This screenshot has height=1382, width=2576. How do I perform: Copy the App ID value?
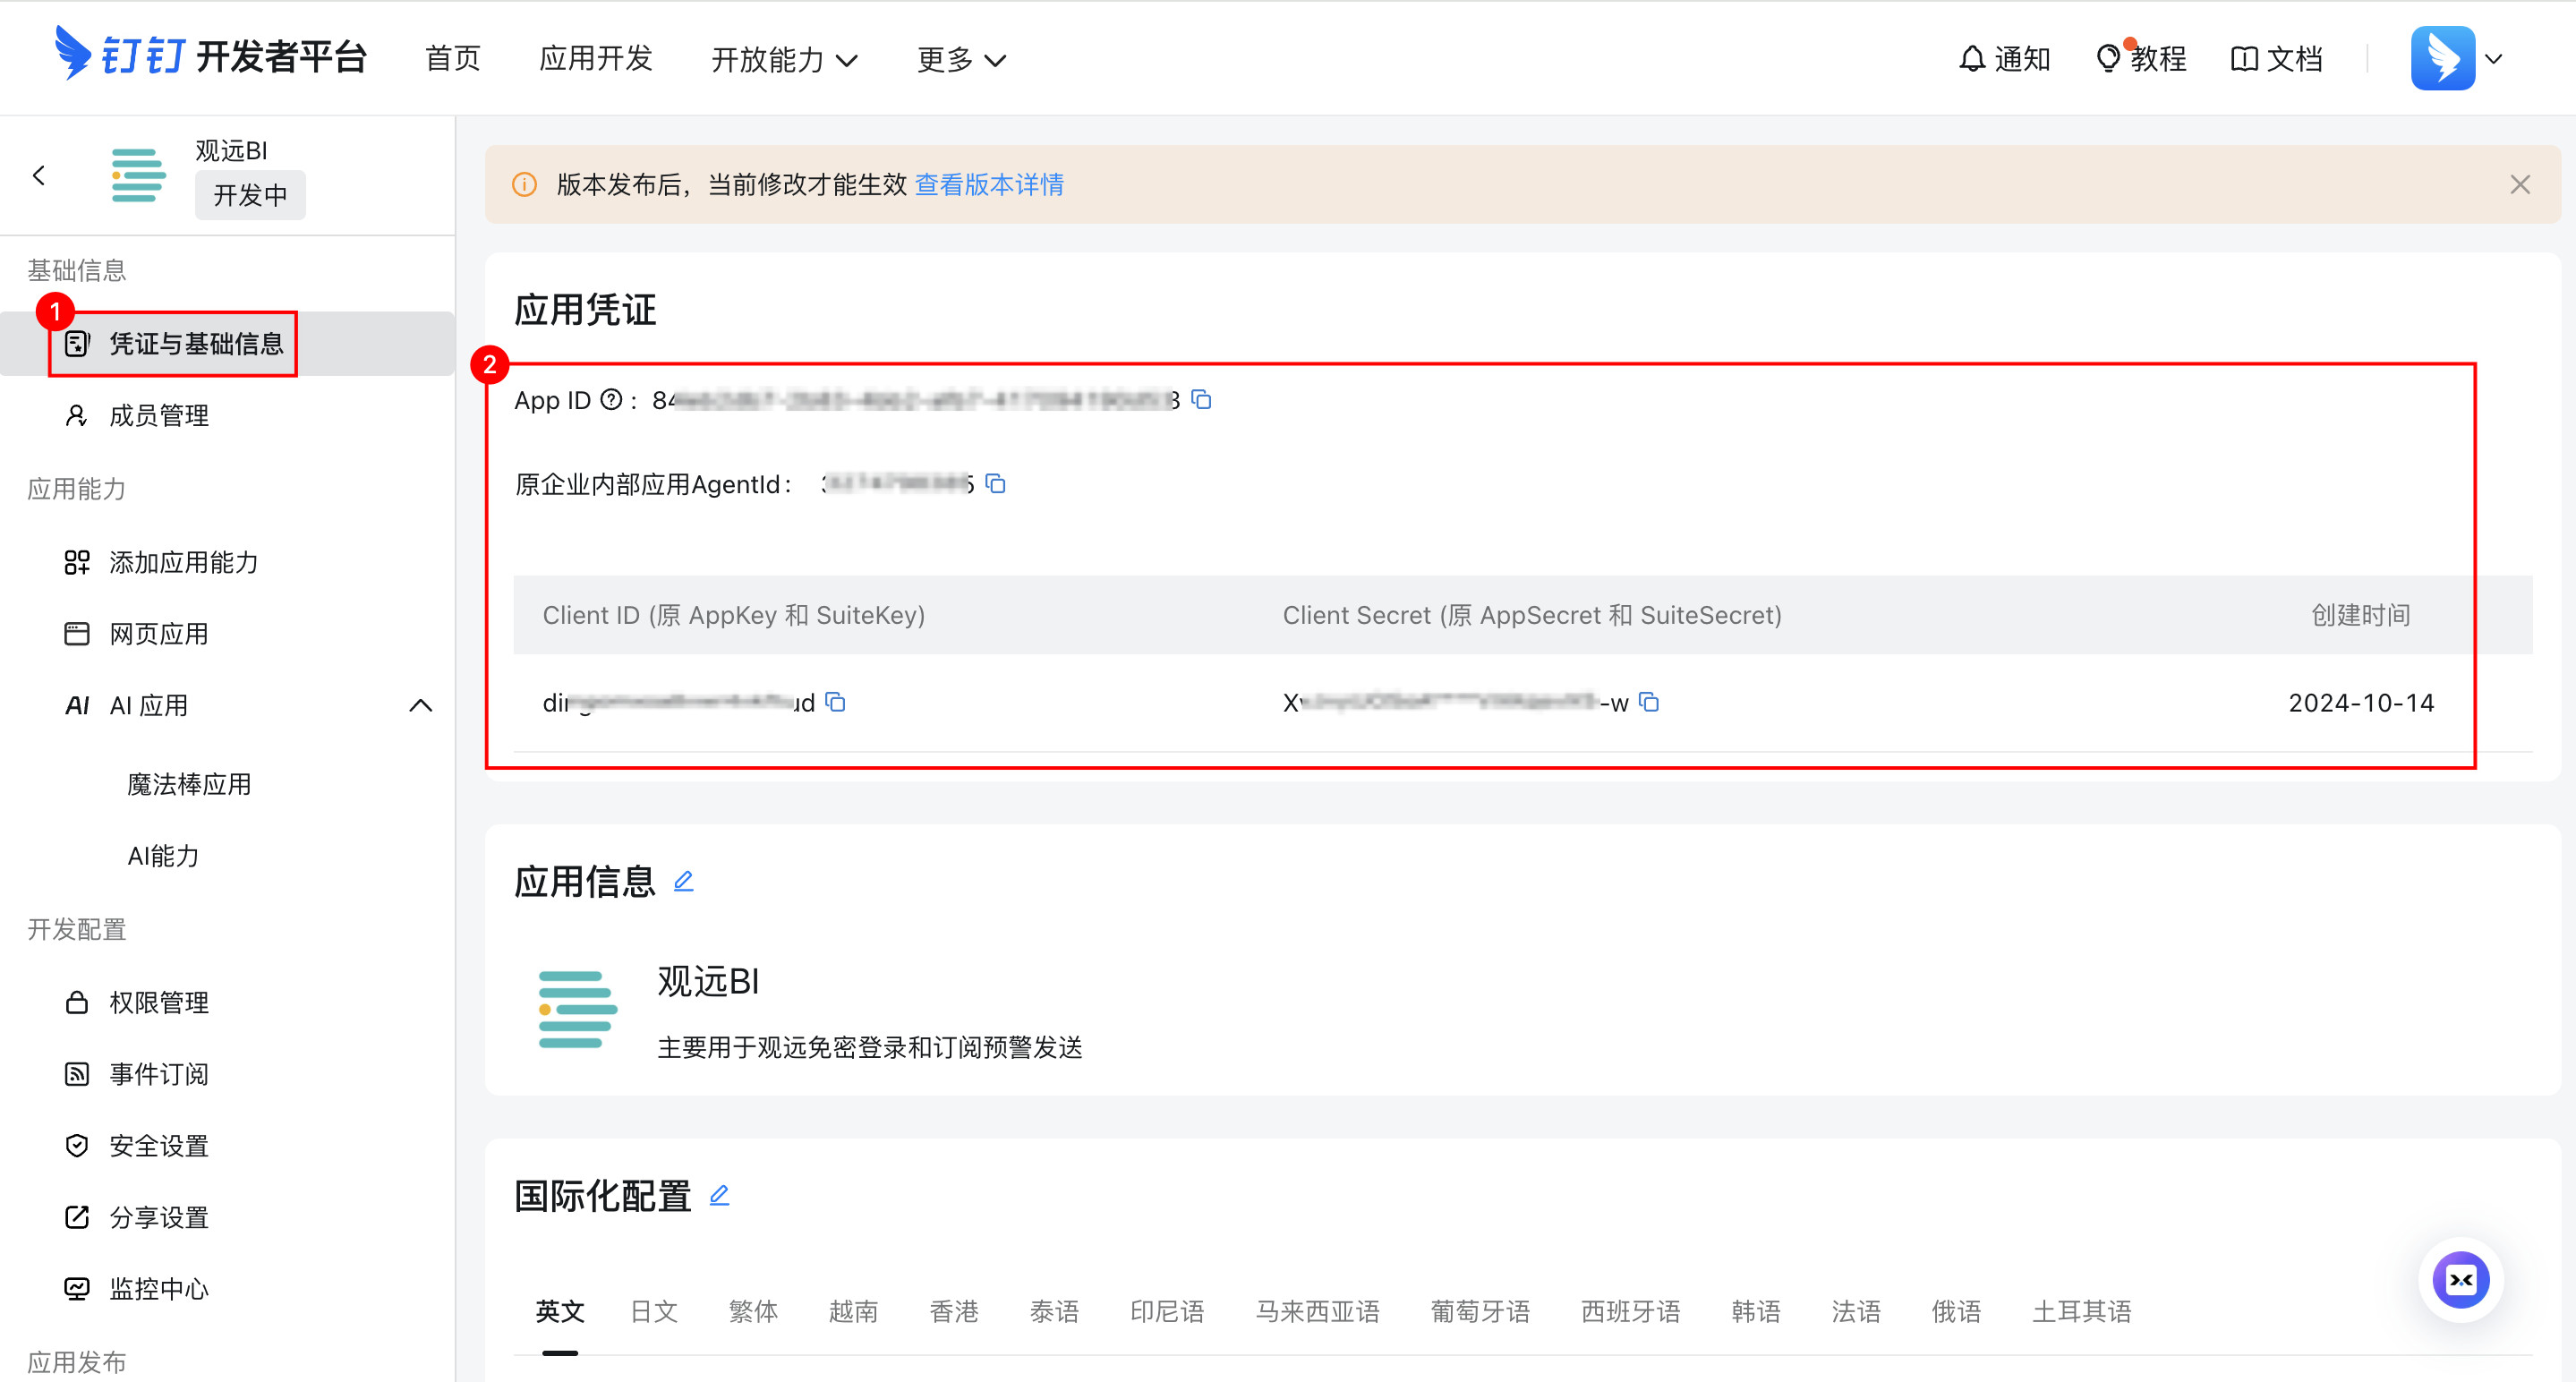point(1202,400)
